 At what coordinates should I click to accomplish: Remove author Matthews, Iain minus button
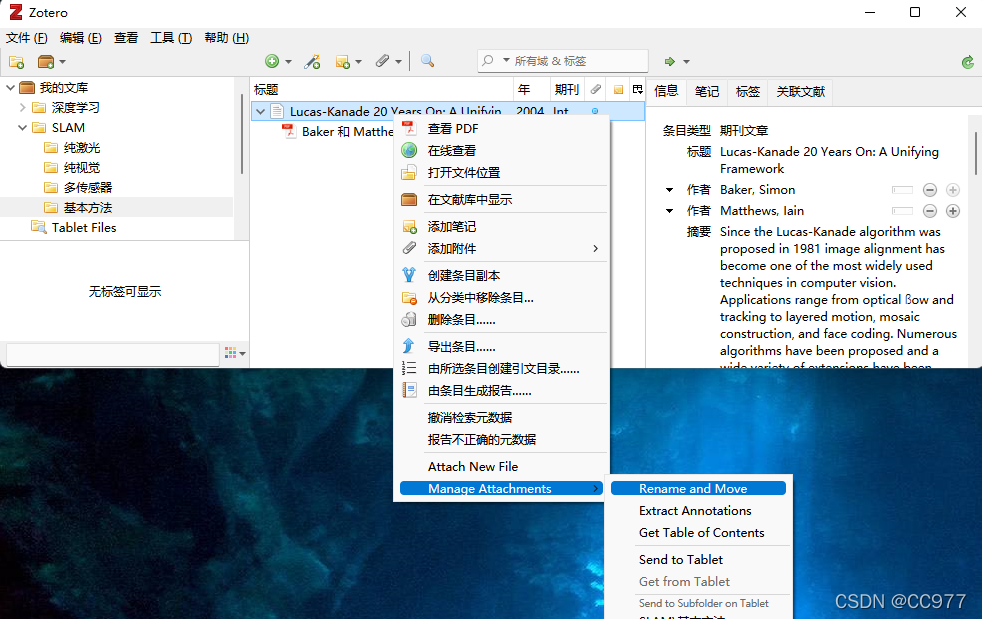[x=930, y=211]
